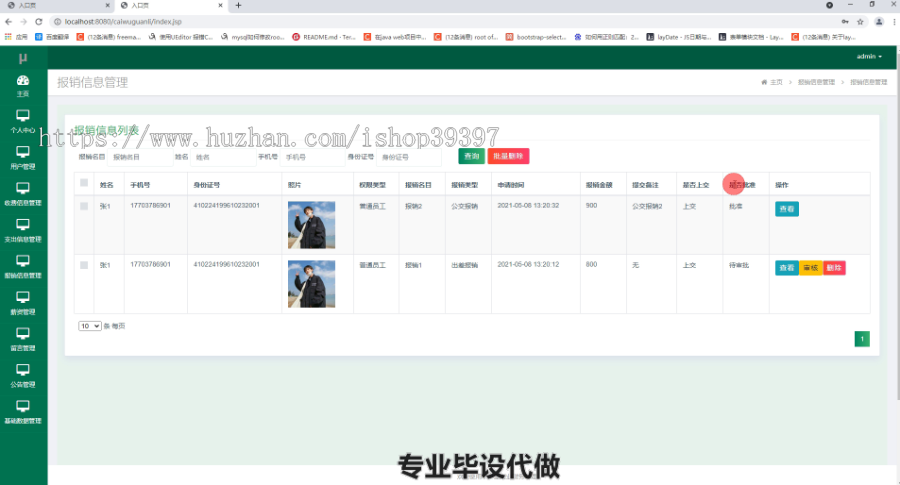Click 查看 for the 报销1 row

coord(786,268)
